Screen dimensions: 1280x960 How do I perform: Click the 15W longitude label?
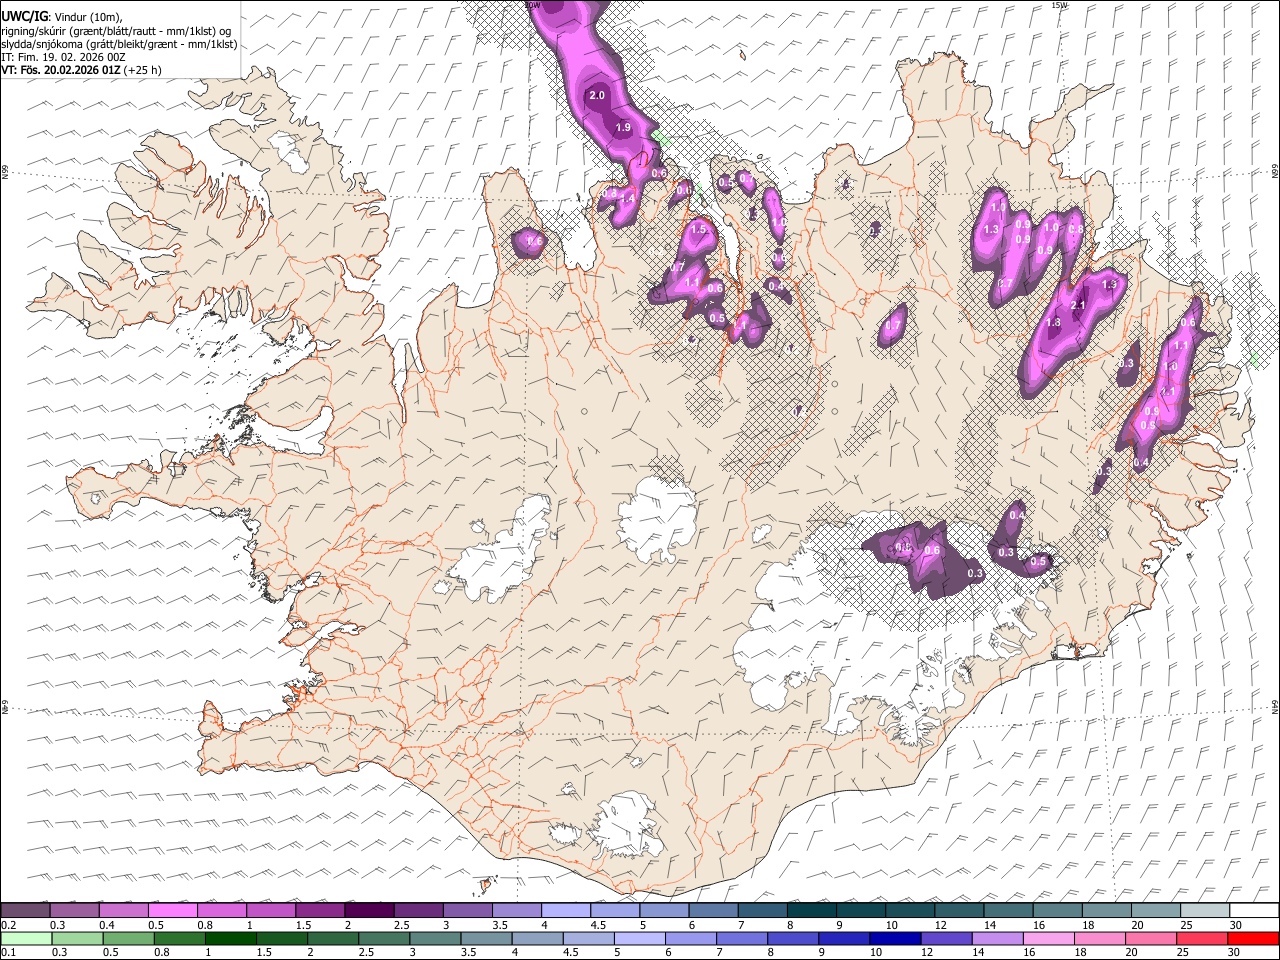coord(1059,5)
